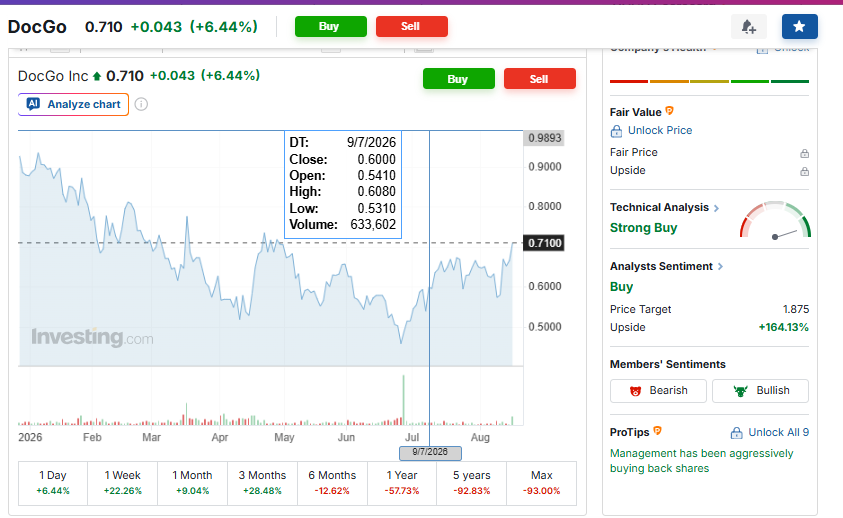
Task: Click the Upside lock icon under Fair Value
Action: 804,172
